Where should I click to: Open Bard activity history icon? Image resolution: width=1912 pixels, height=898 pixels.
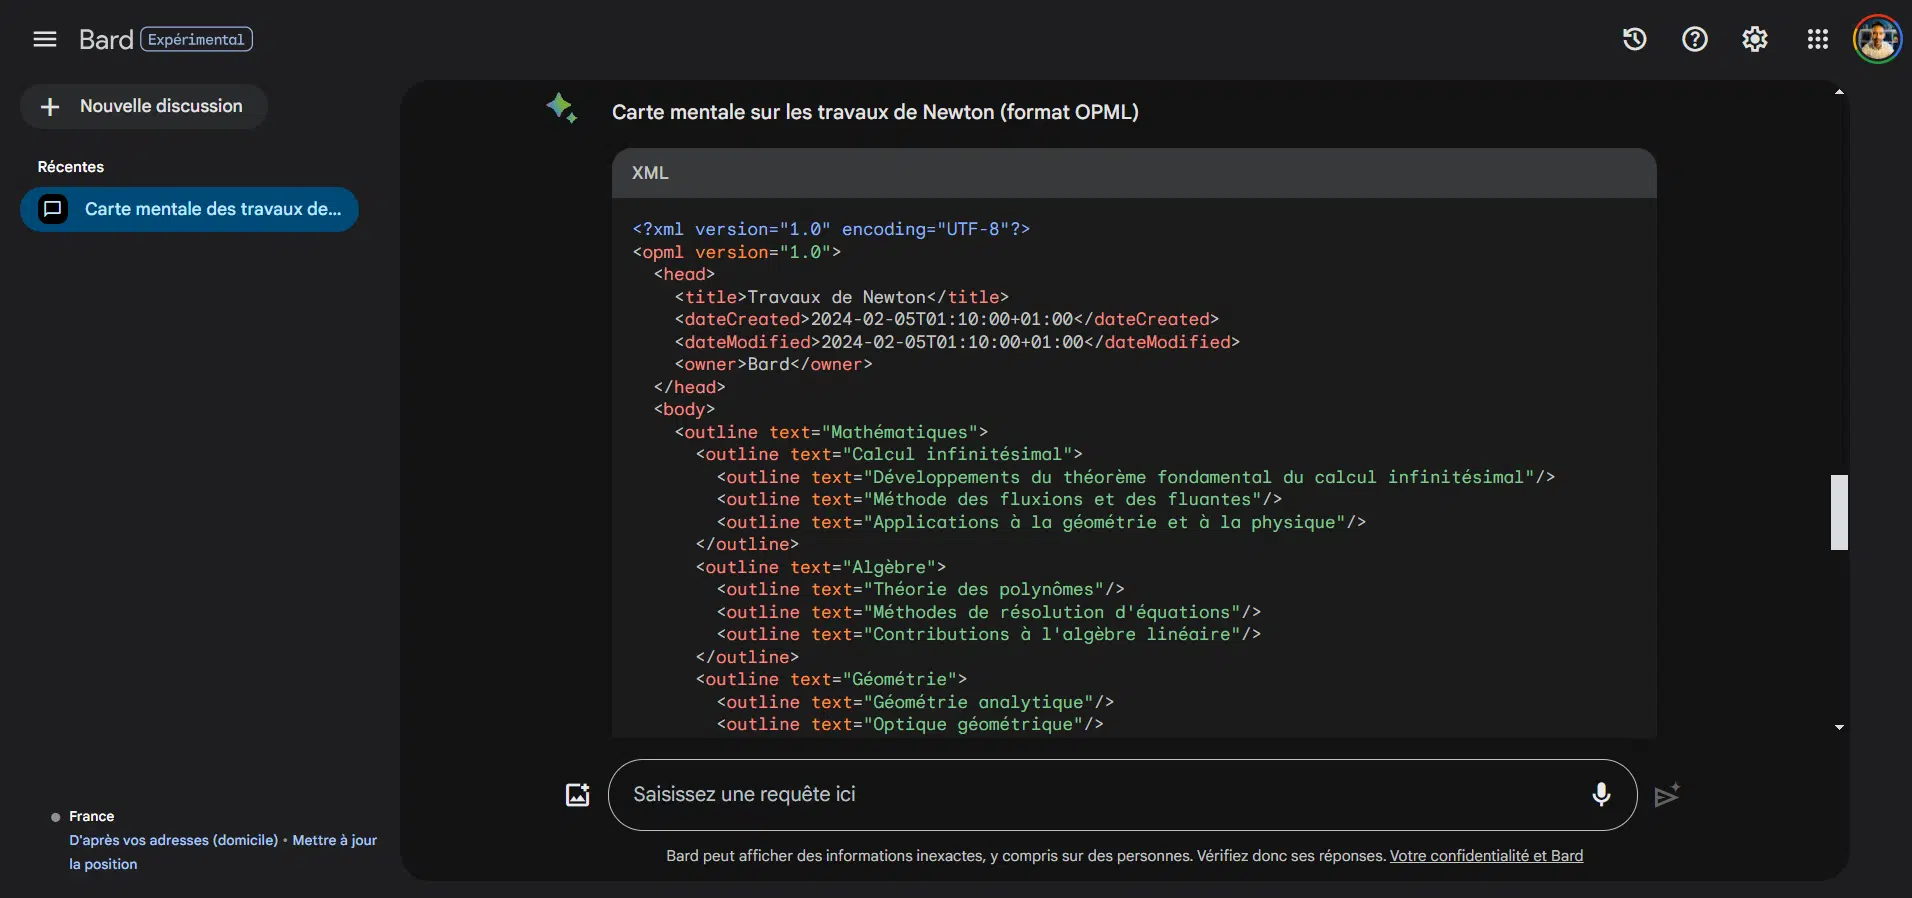pyautogui.click(x=1634, y=39)
